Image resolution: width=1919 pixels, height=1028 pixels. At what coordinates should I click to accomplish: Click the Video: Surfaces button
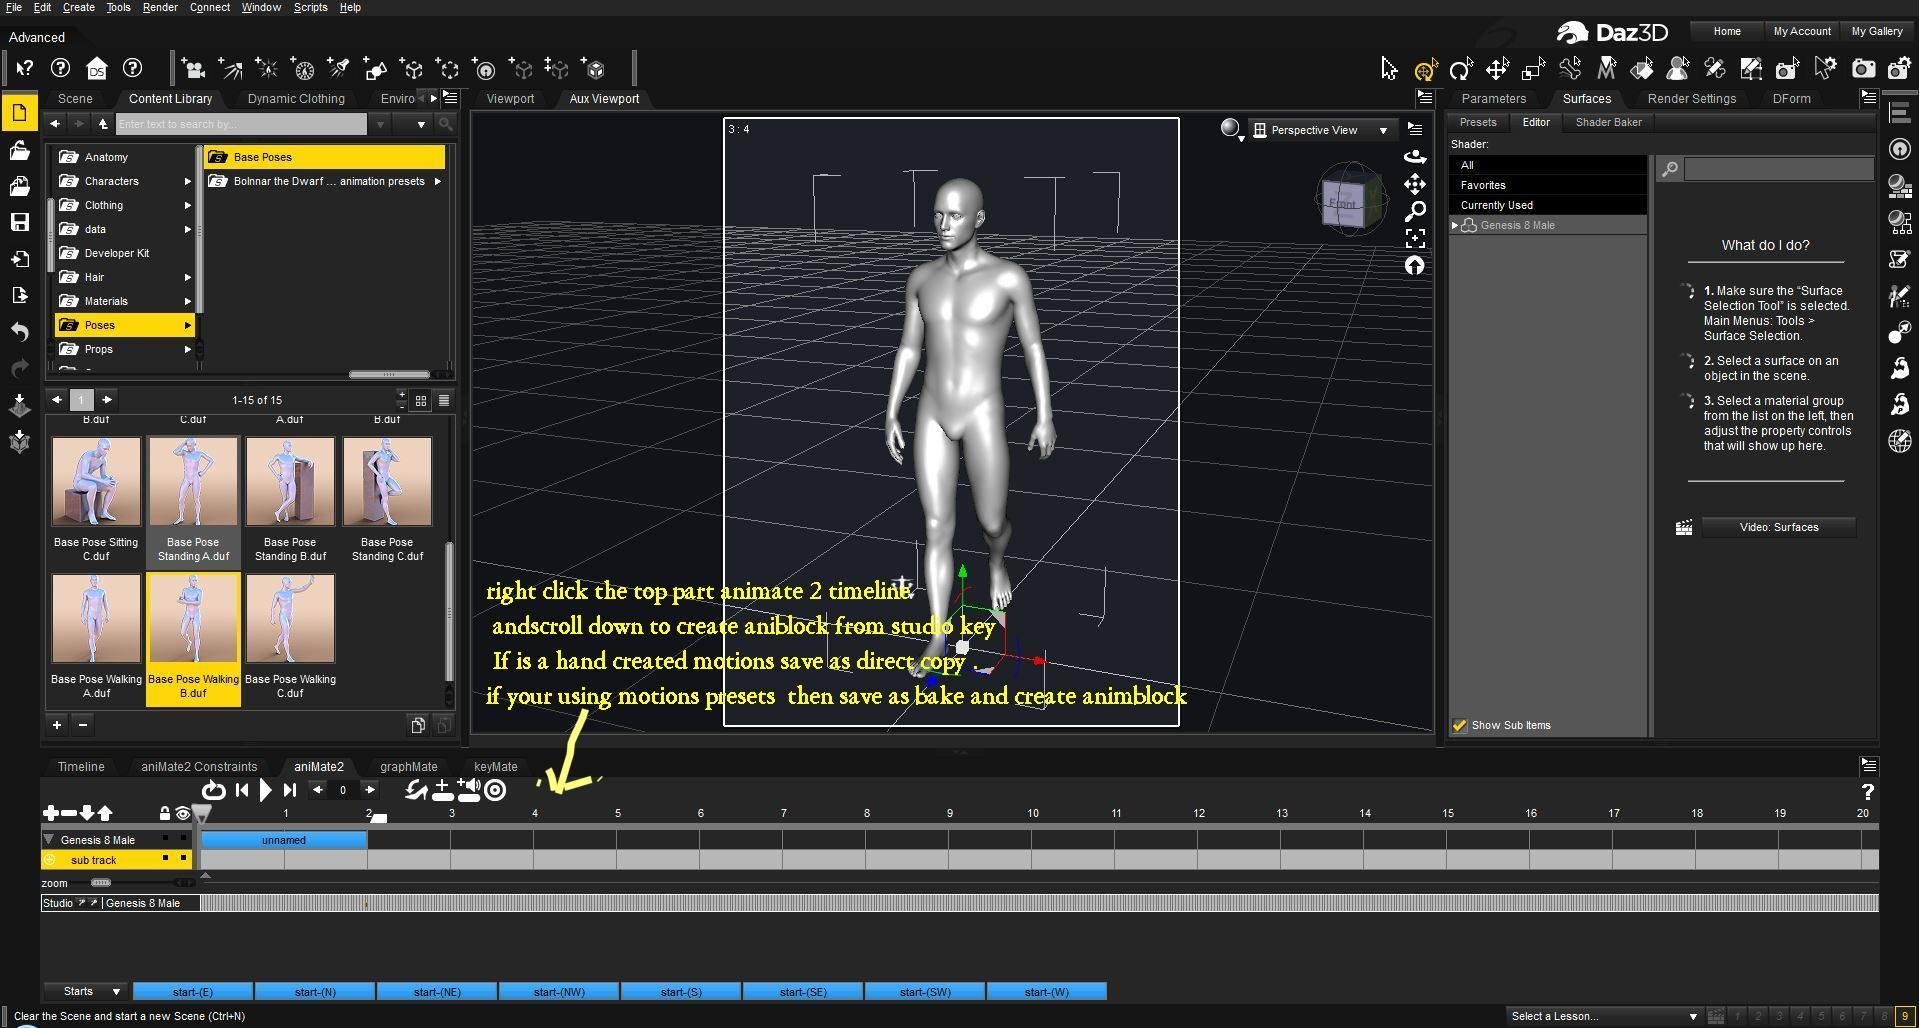[1779, 527]
